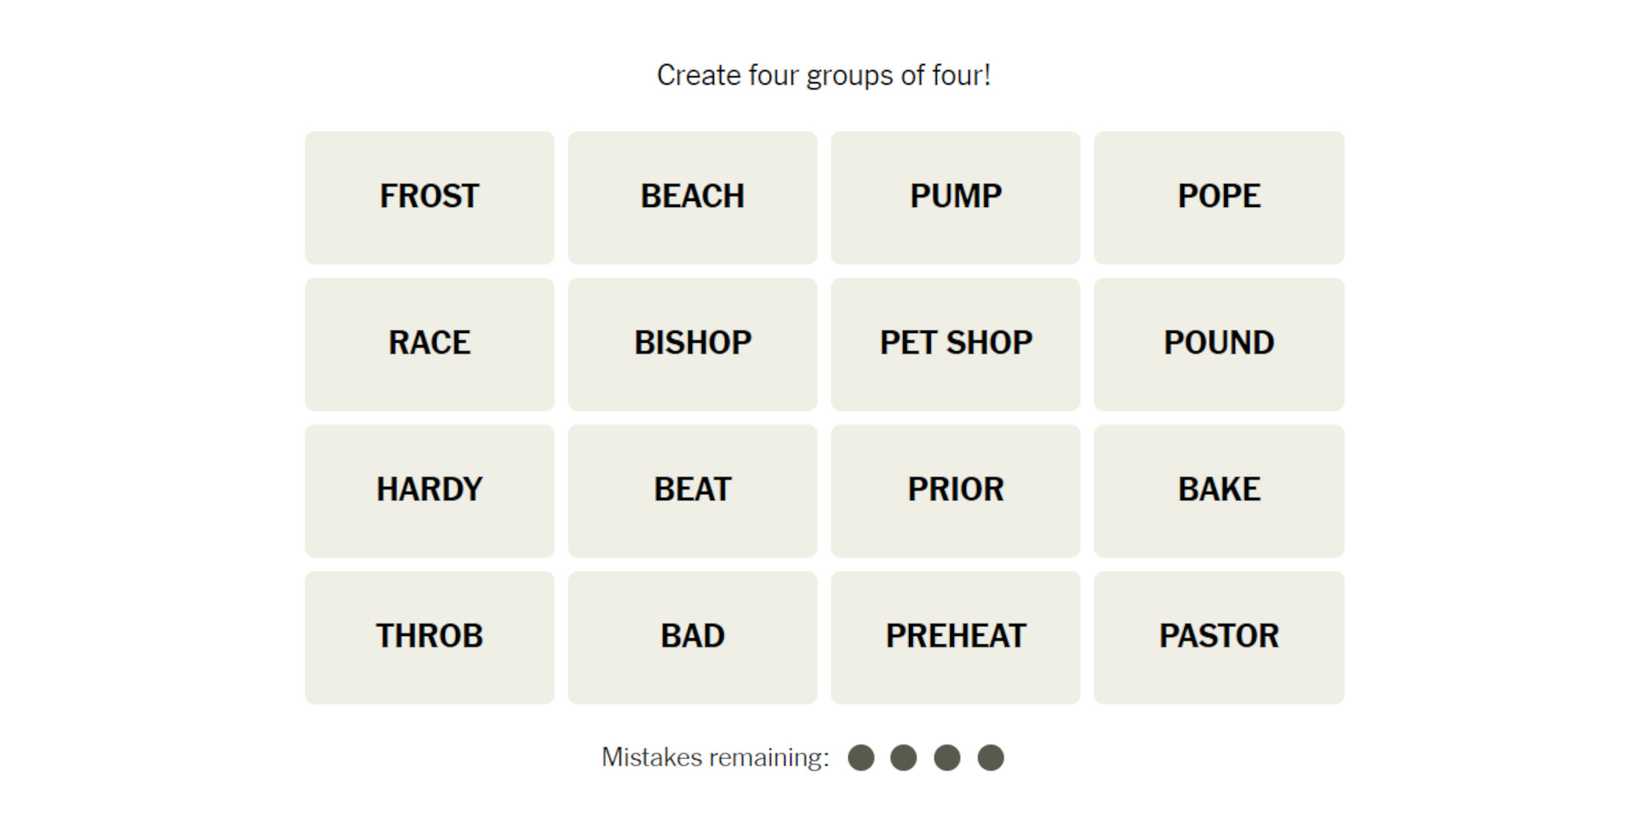The height and width of the screenshot is (825, 1650).
Task: Select the THROB tile
Action: (x=429, y=637)
